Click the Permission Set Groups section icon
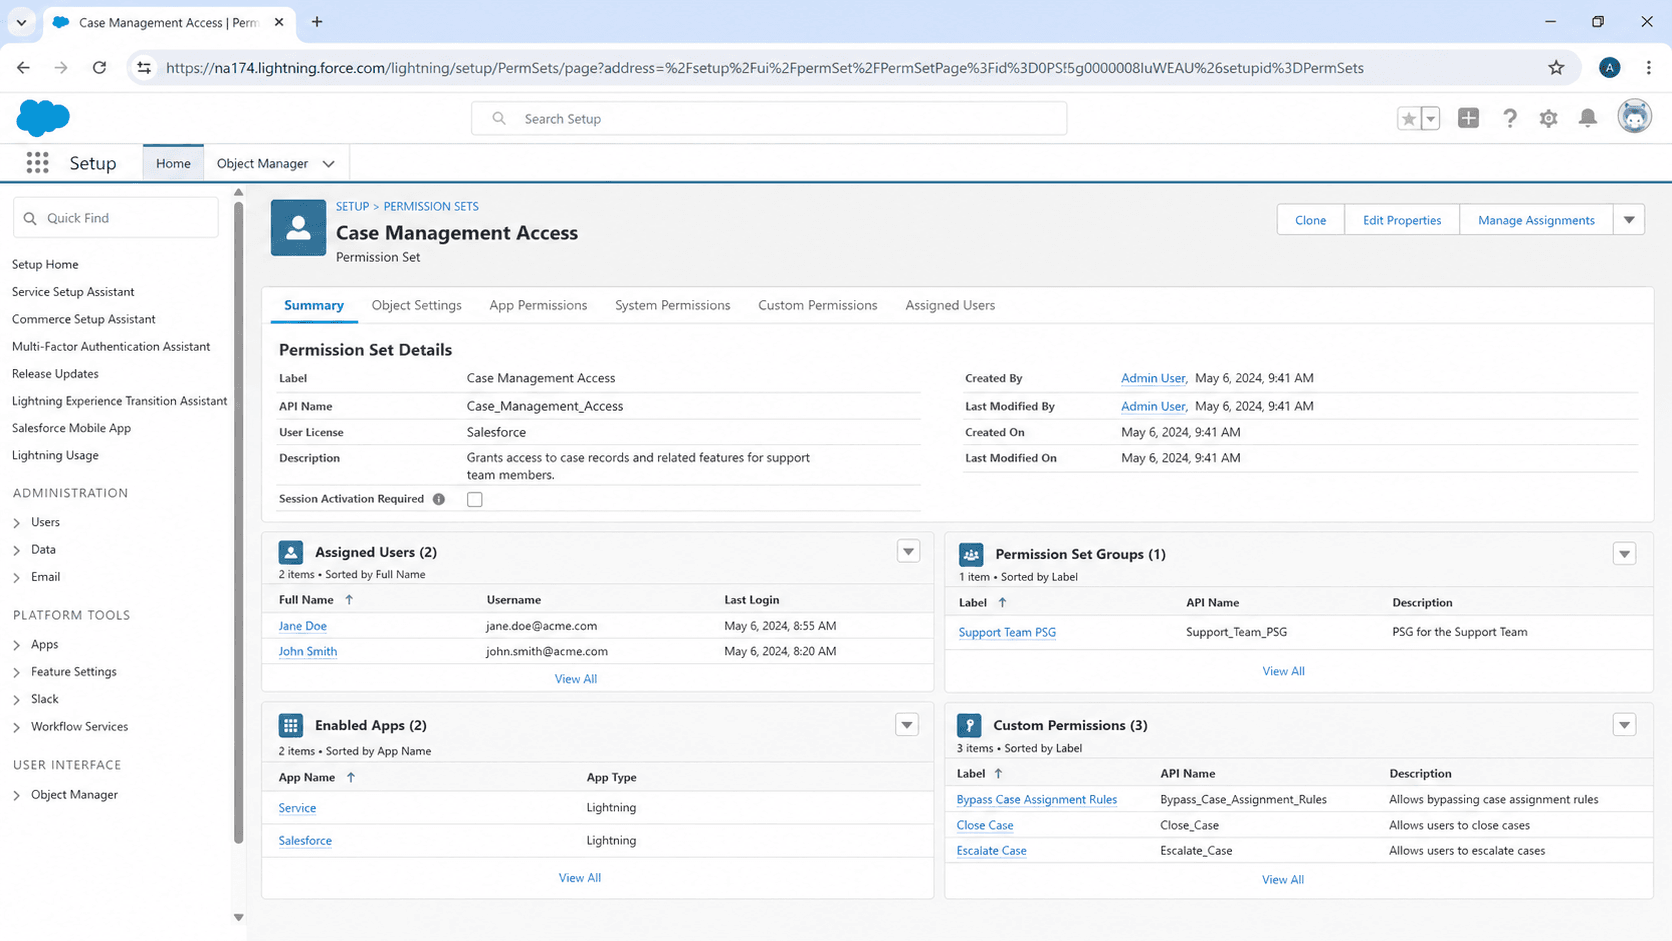This screenshot has height=941, width=1672. pos(971,554)
